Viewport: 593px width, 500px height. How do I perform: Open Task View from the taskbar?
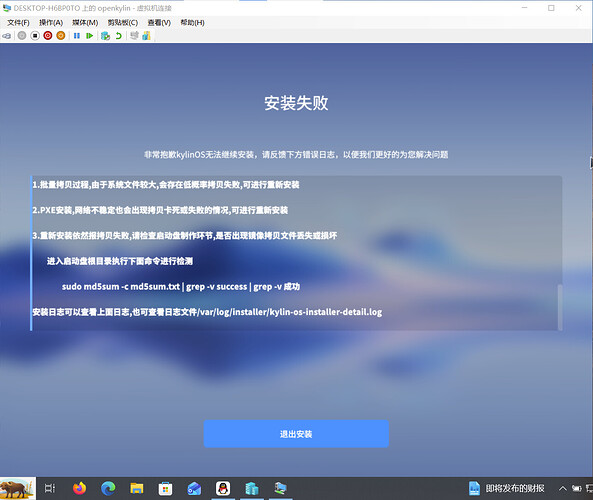pos(50,488)
